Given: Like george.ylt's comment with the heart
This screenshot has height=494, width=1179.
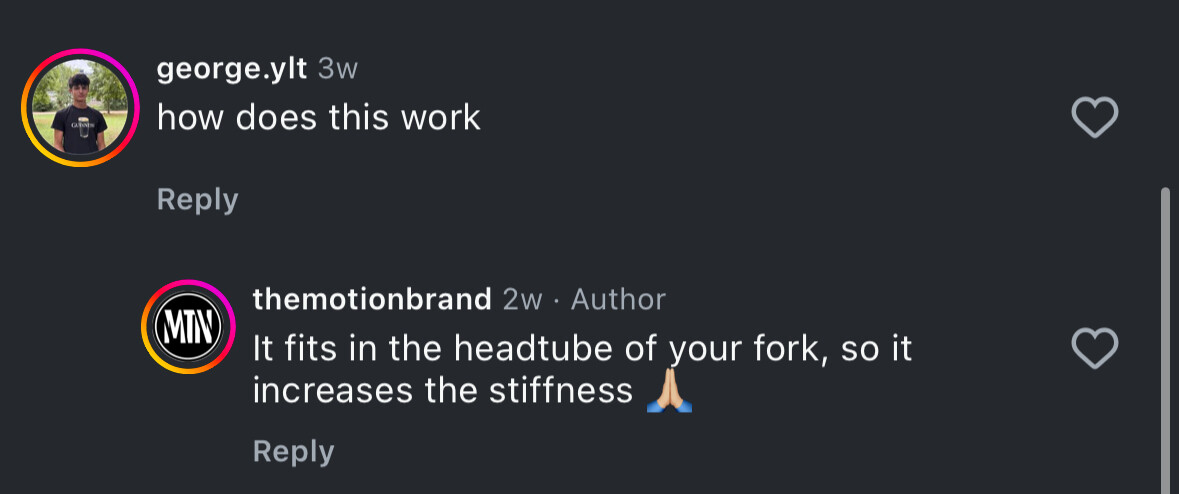Looking at the screenshot, I should [x=1094, y=118].
